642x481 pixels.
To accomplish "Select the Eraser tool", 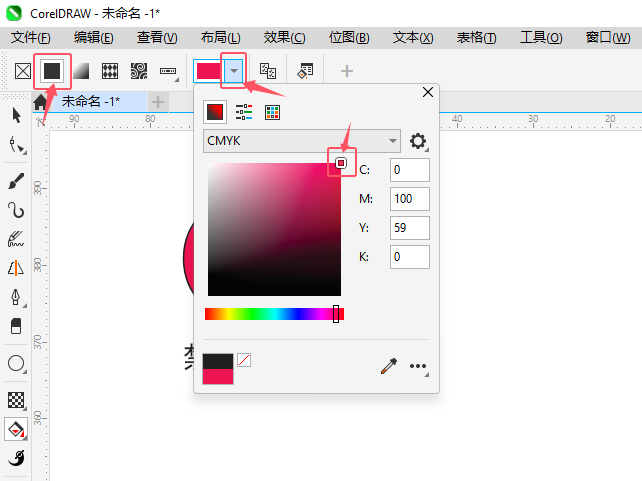I will click(x=16, y=326).
